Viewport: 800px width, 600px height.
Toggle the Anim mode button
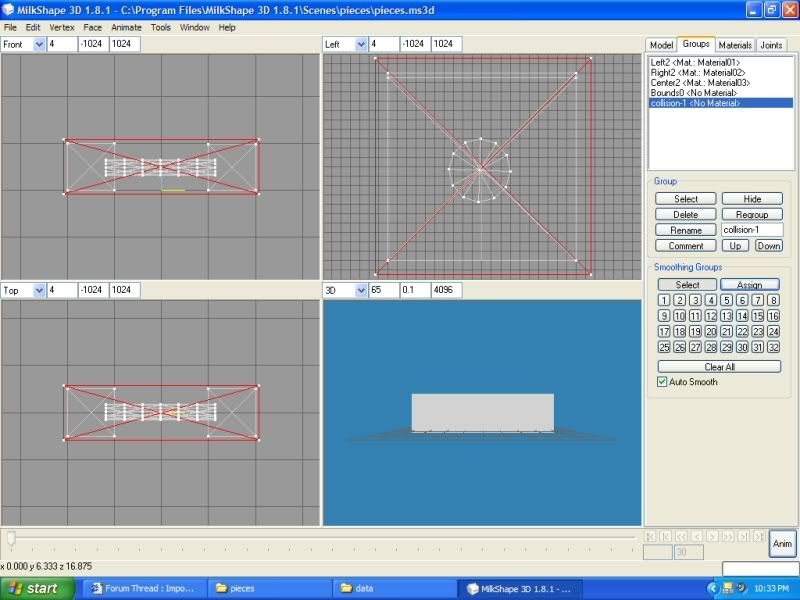point(783,543)
